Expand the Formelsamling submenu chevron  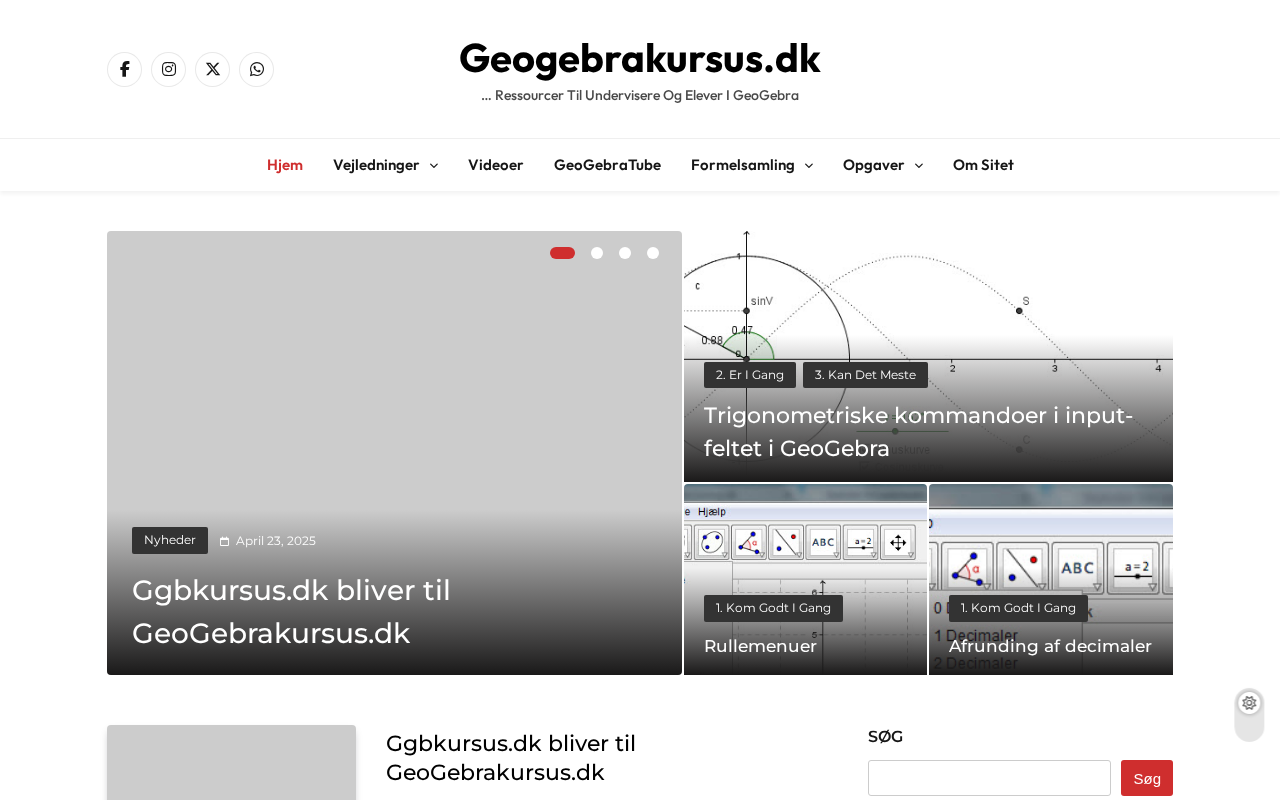point(808,165)
